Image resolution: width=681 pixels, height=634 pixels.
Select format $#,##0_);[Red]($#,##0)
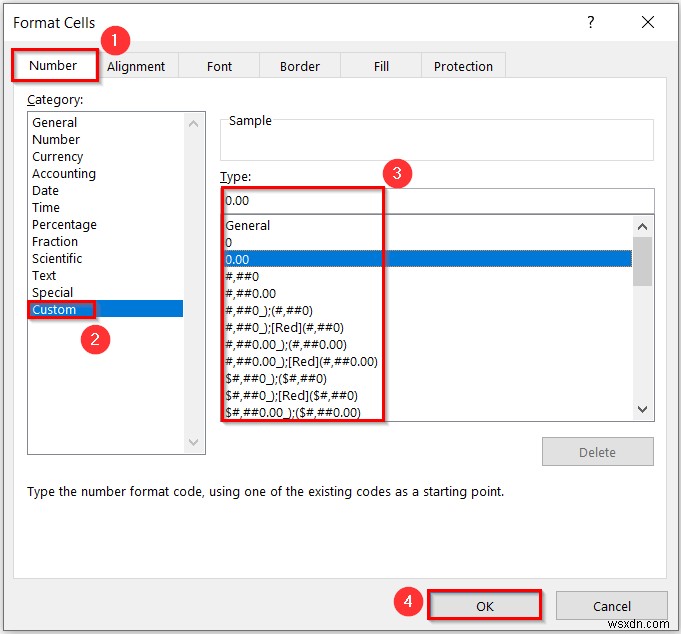click(428, 395)
